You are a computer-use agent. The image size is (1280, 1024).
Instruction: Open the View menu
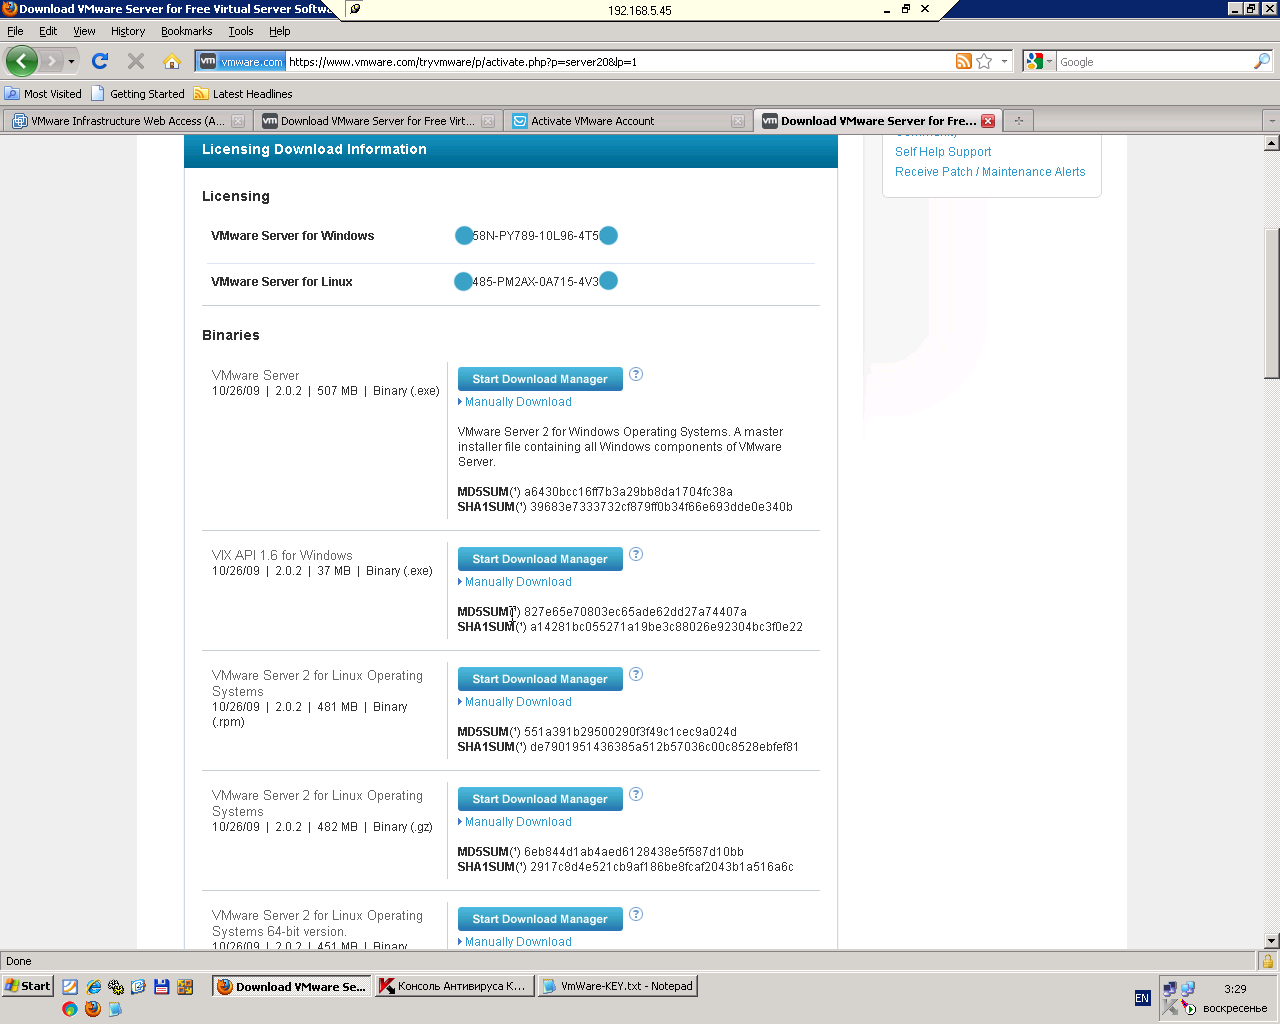(84, 31)
